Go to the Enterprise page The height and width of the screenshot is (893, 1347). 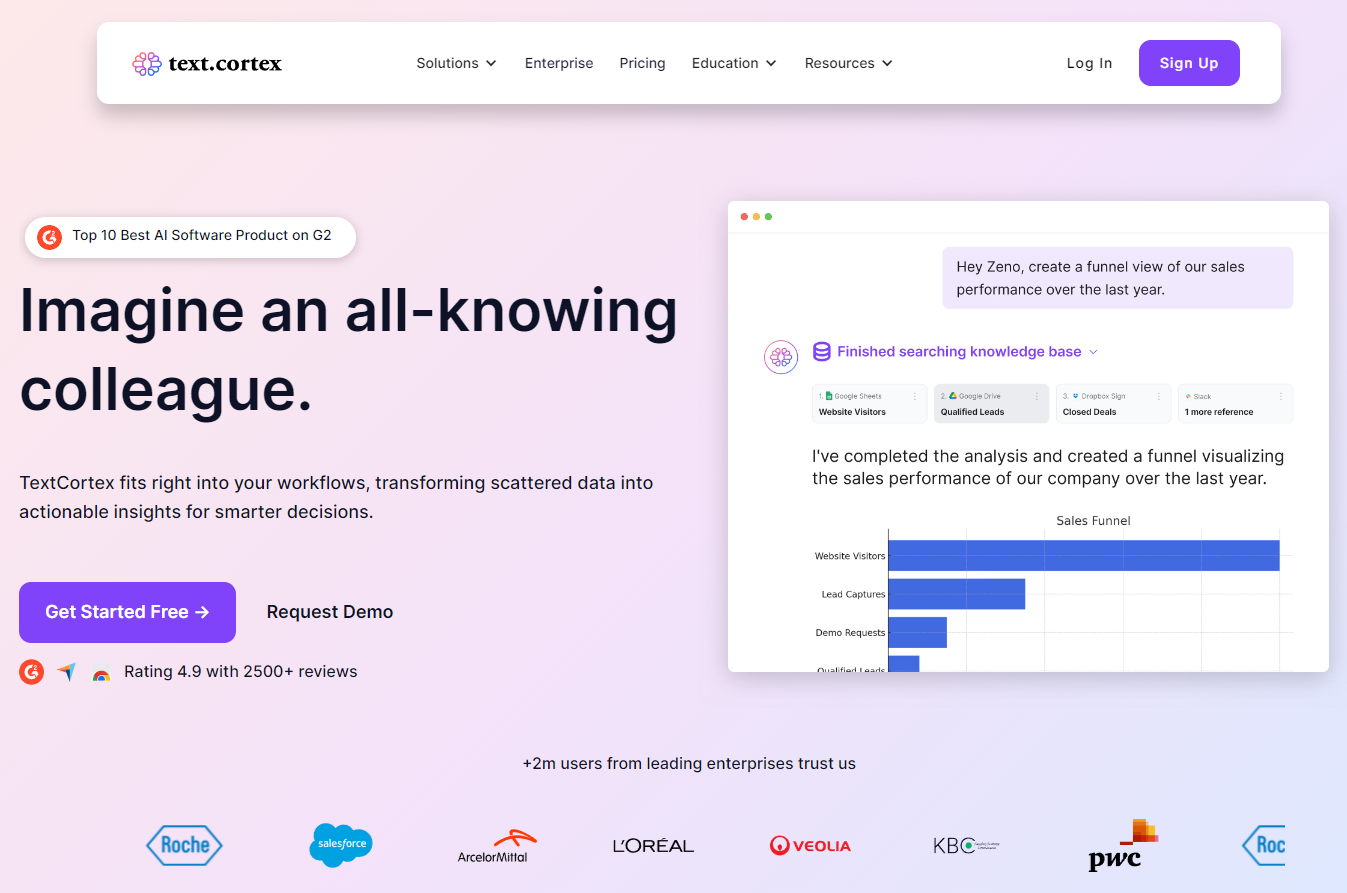[559, 63]
